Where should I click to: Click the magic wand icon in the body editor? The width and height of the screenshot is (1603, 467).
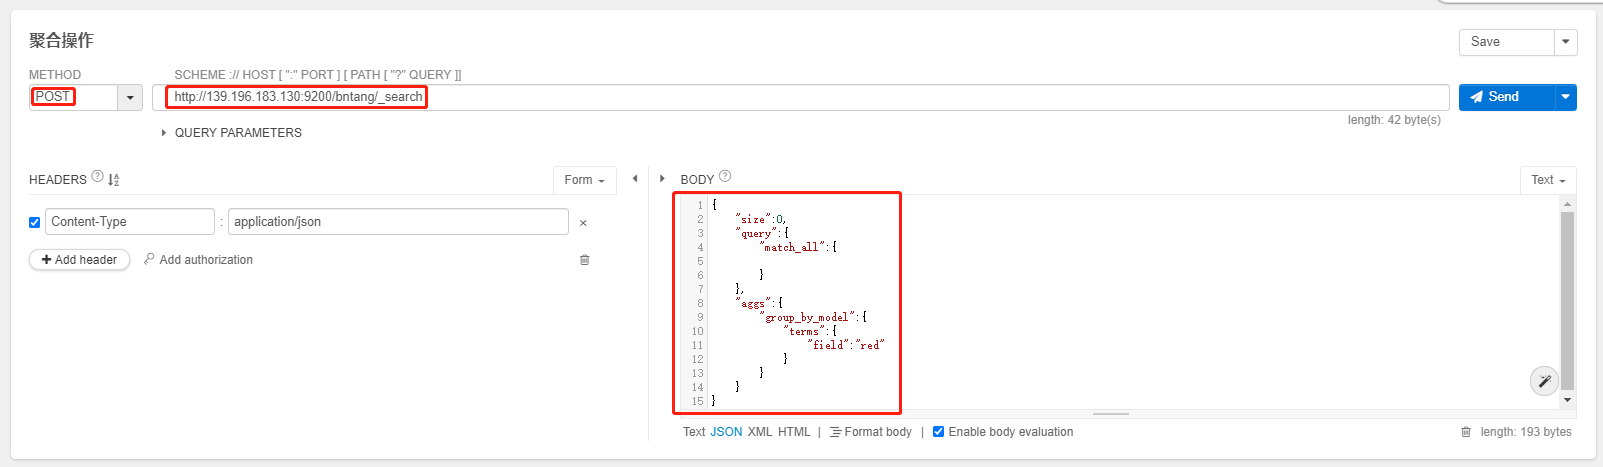[x=1544, y=381]
